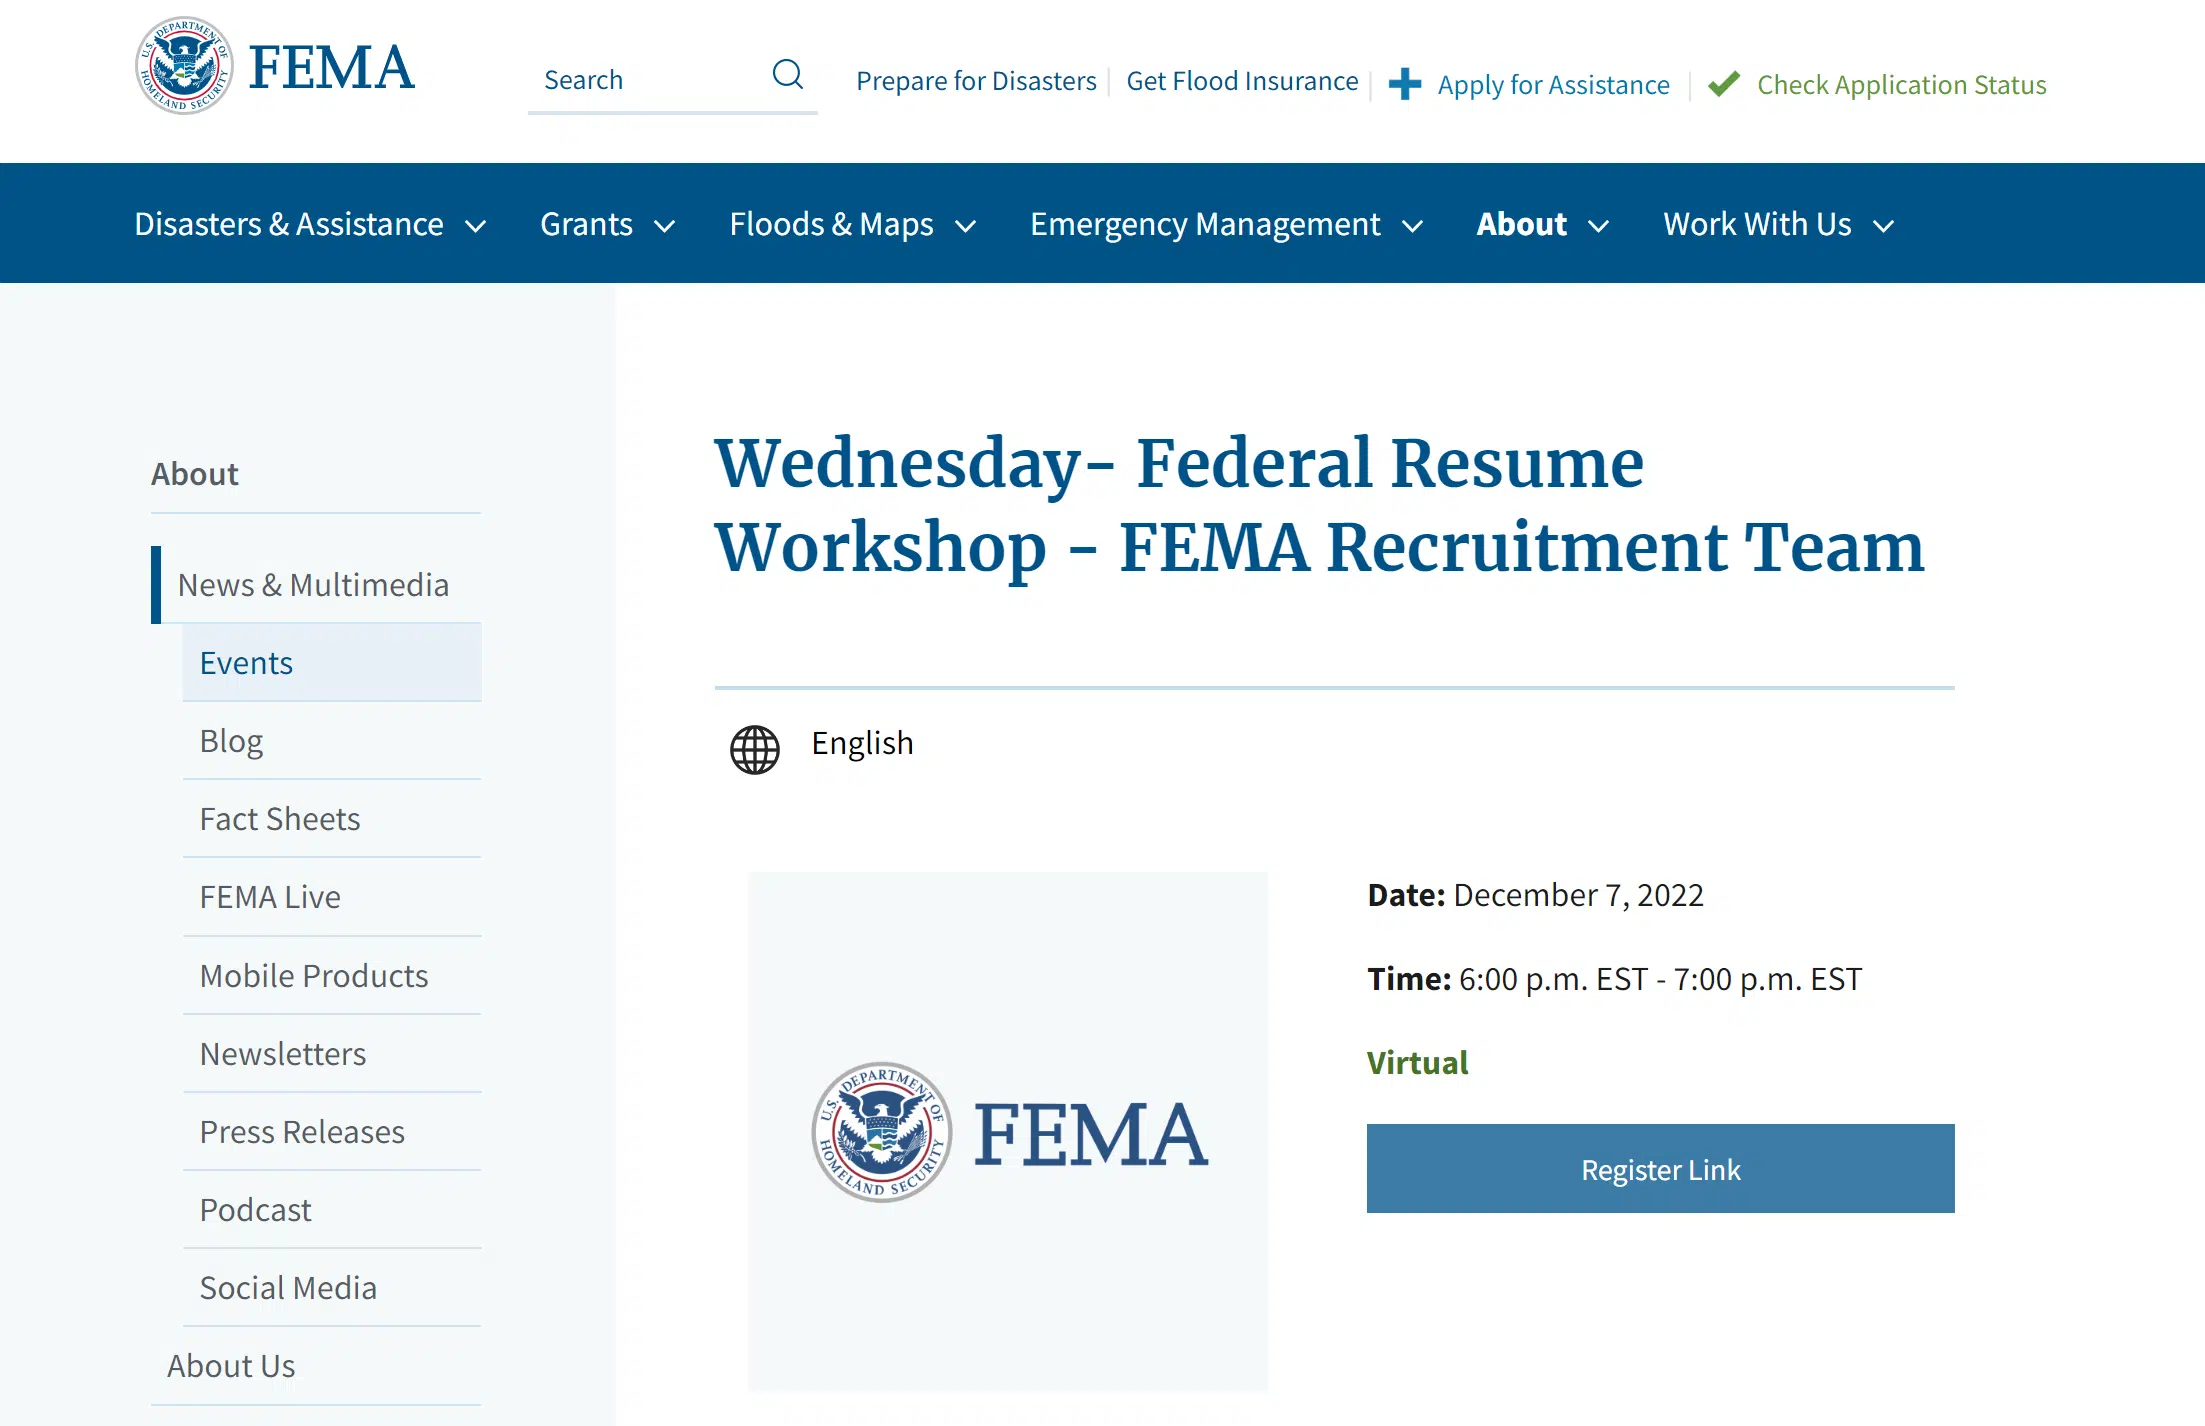
Task: Click the globe language icon
Action: [755, 749]
